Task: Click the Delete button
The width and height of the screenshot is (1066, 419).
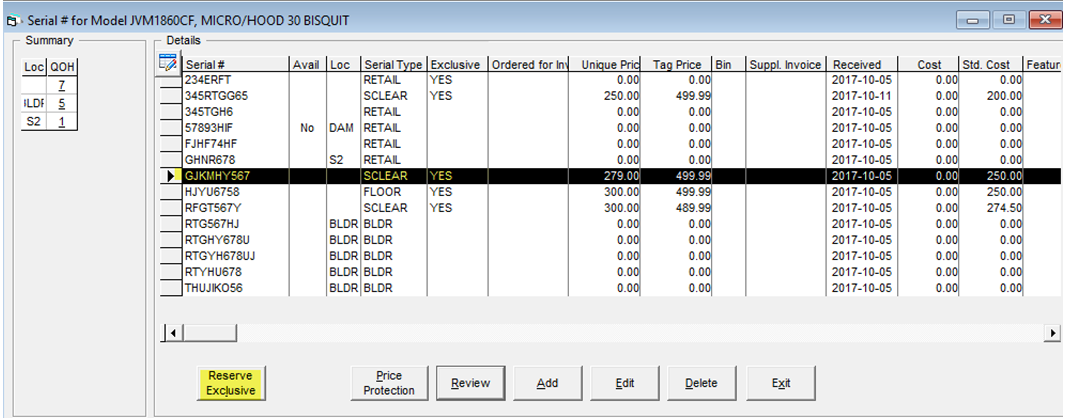Action: [702, 384]
